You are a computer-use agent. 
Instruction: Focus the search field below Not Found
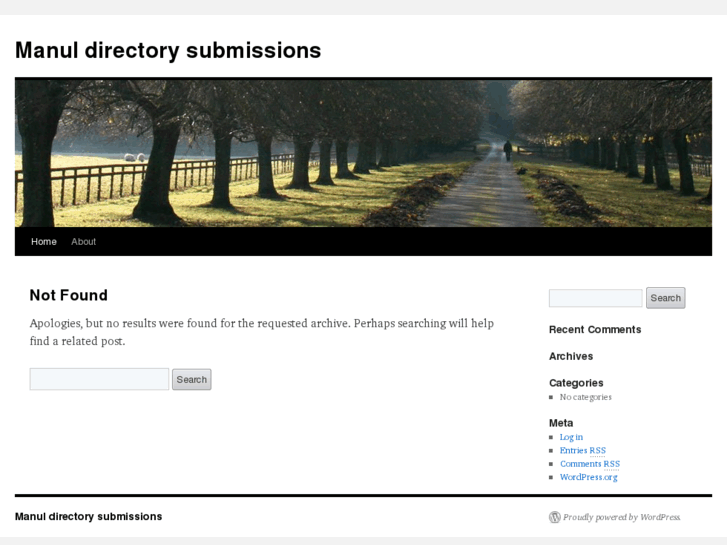coord(99,379)
